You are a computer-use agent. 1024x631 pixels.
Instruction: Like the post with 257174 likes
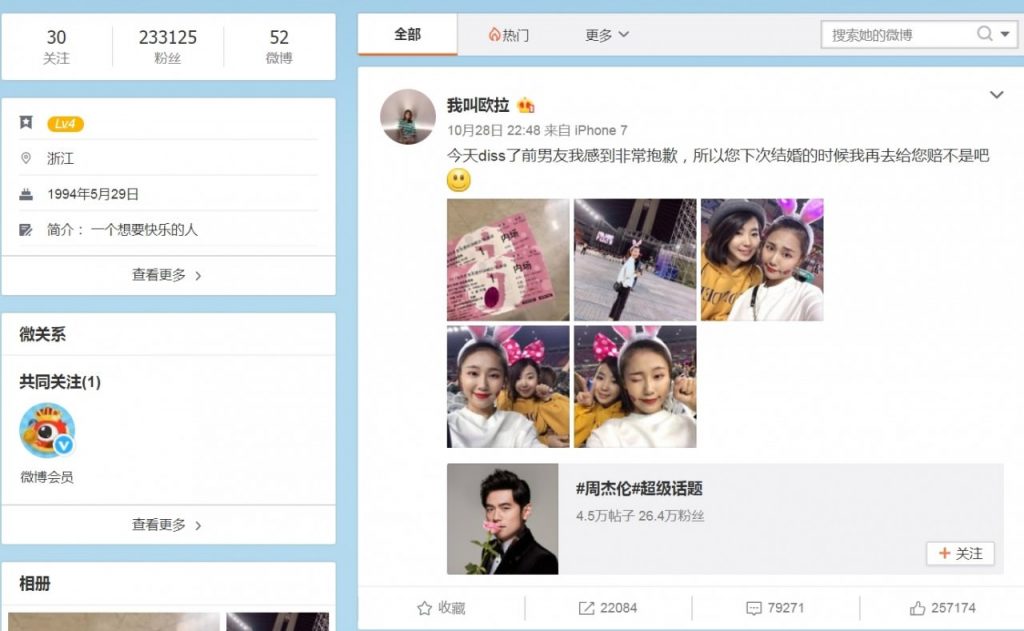(x=917, y=608)
